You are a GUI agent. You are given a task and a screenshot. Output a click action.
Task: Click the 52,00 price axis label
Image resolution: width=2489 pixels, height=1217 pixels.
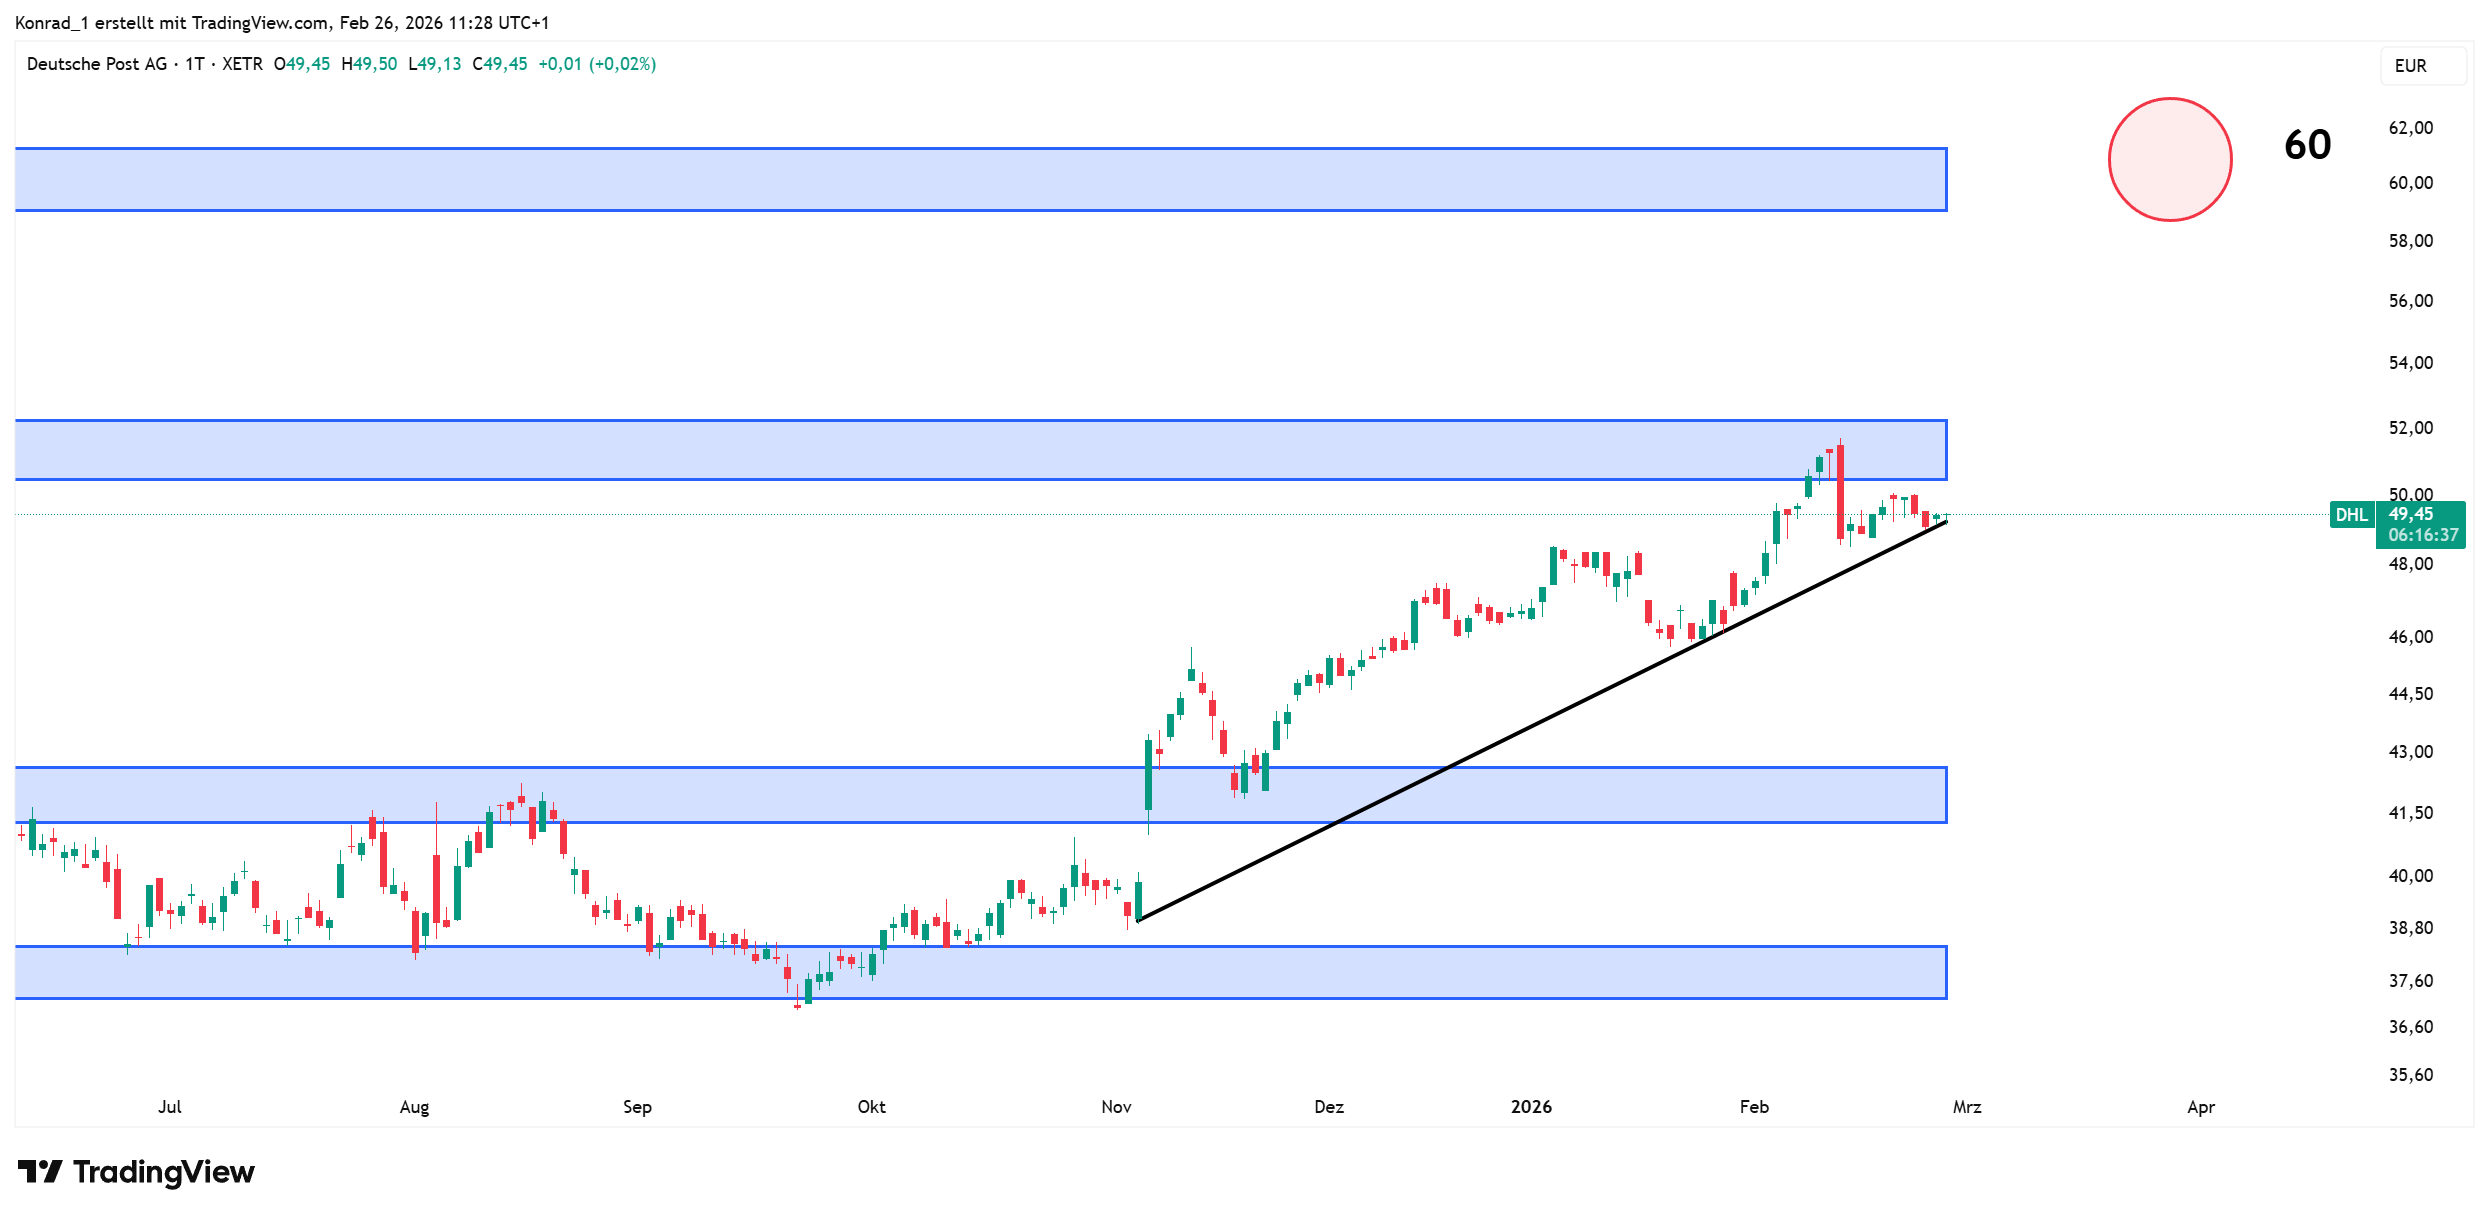tap(2410, 428)
